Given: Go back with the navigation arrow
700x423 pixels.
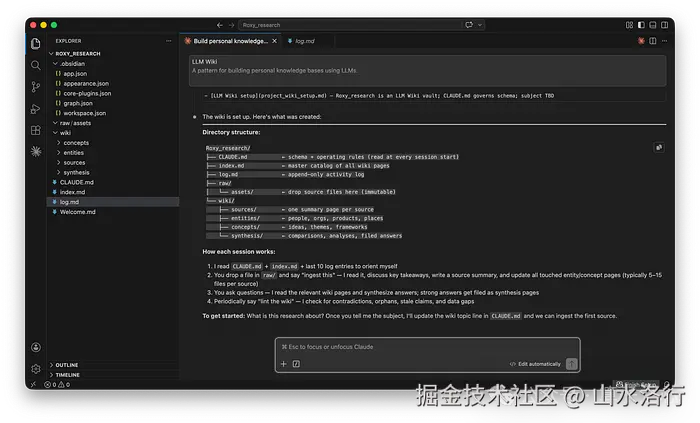Looking at the screenshot, I should point(220,25).
